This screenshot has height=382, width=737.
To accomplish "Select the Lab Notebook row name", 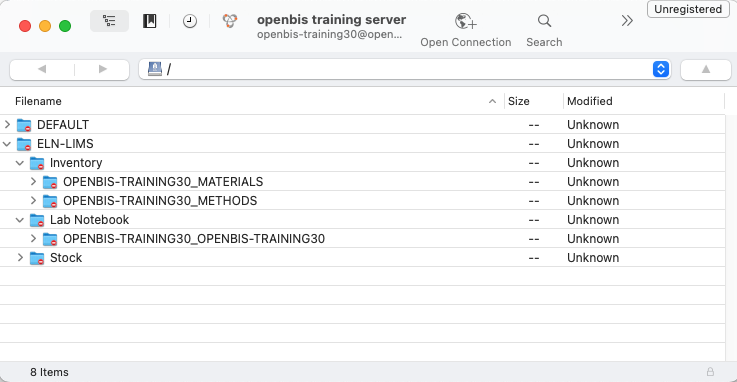I will point(89,219).
